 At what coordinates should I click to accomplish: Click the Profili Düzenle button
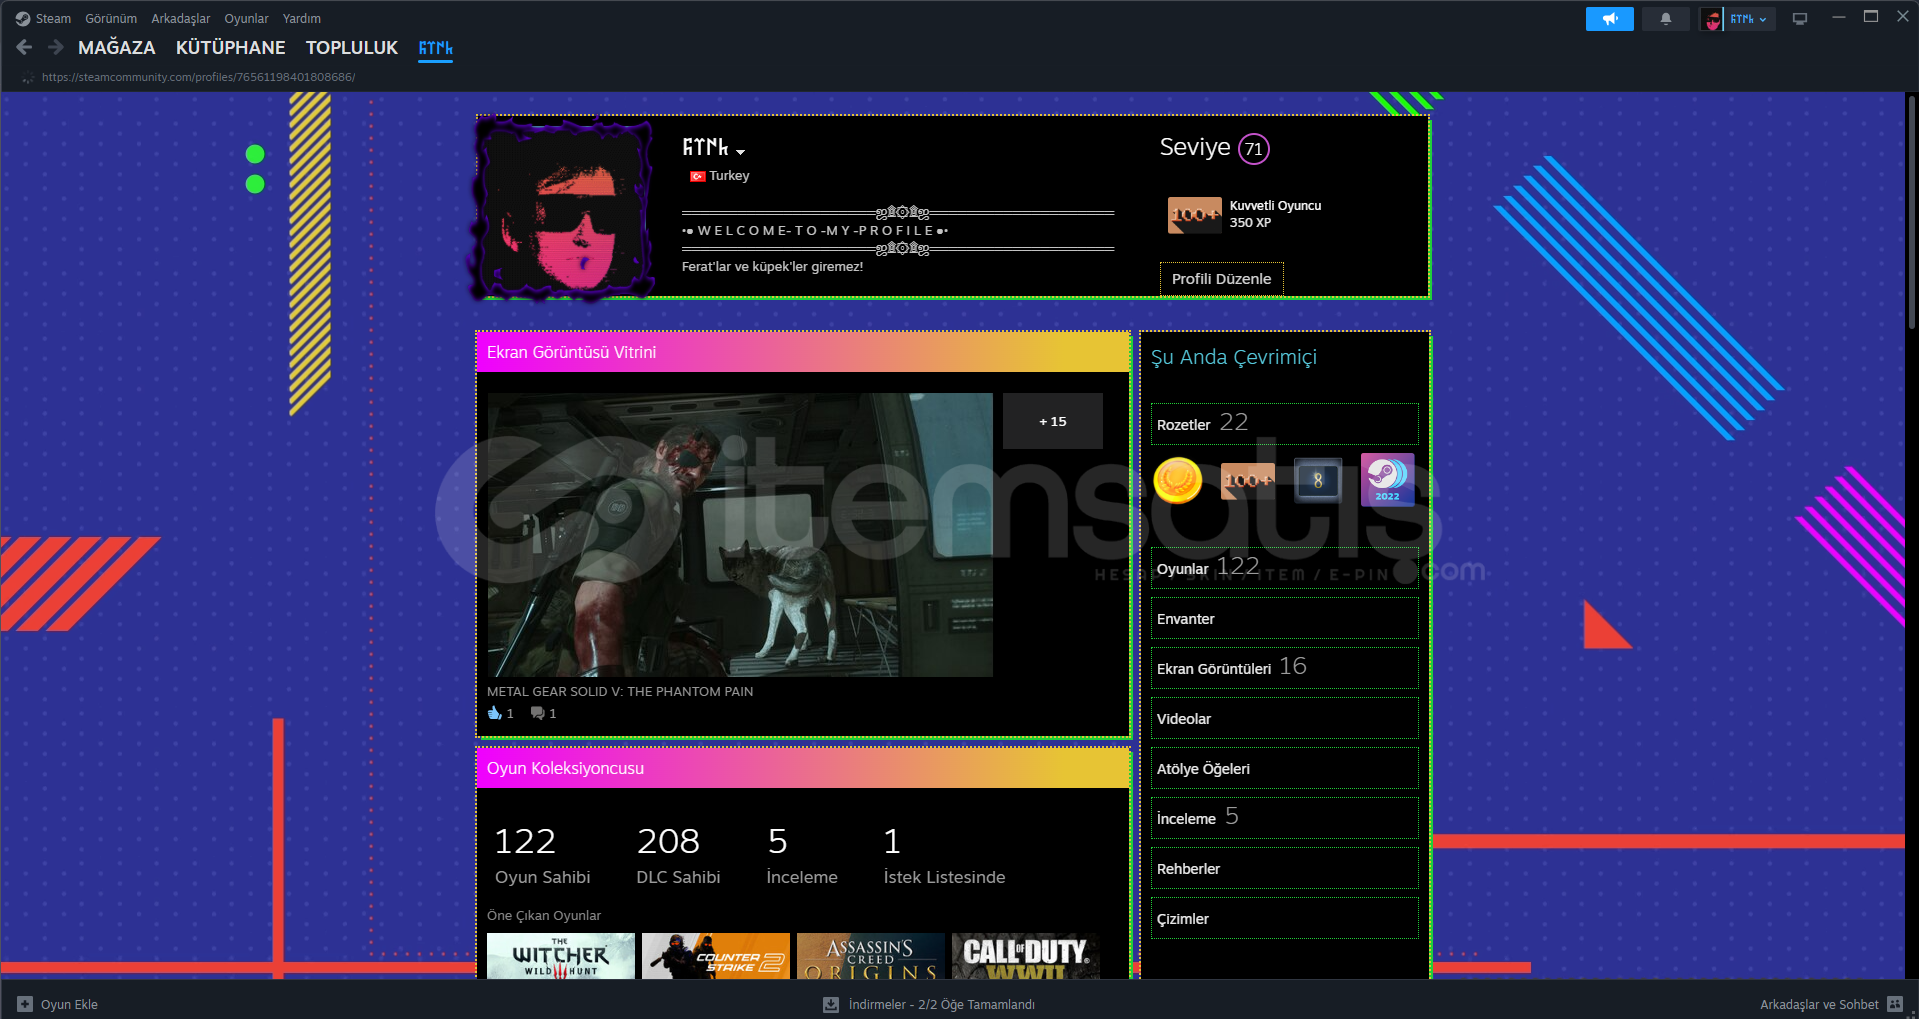pyautogui.click(x=1221, y=279)
